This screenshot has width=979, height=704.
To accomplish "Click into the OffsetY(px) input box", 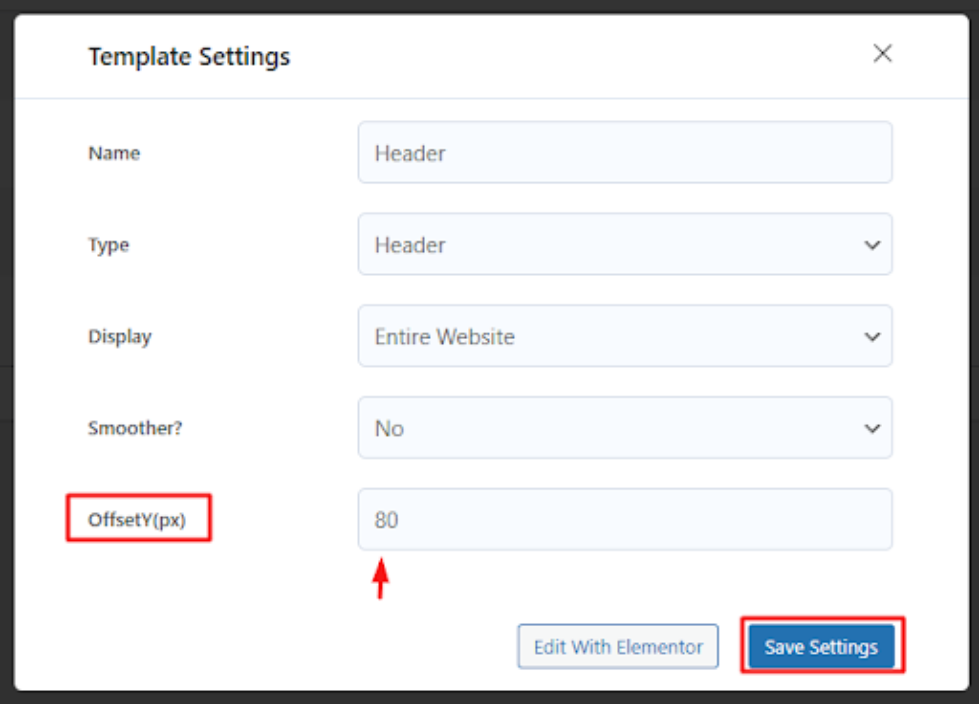I will click(624, 520).
